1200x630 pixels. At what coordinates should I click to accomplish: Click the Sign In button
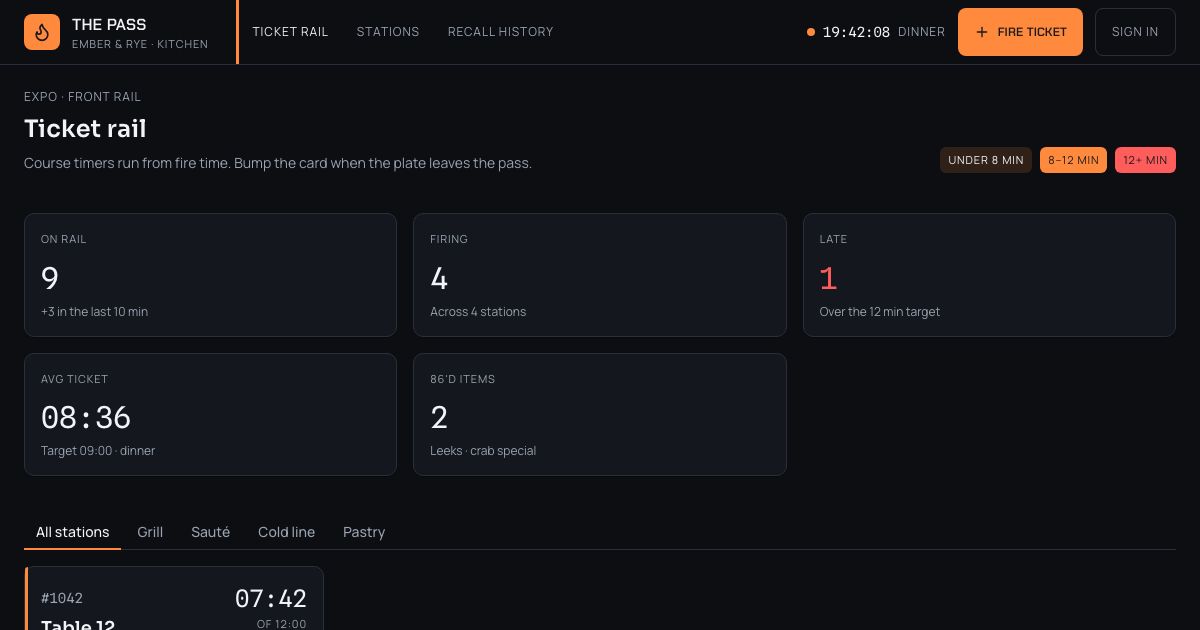1135,32
